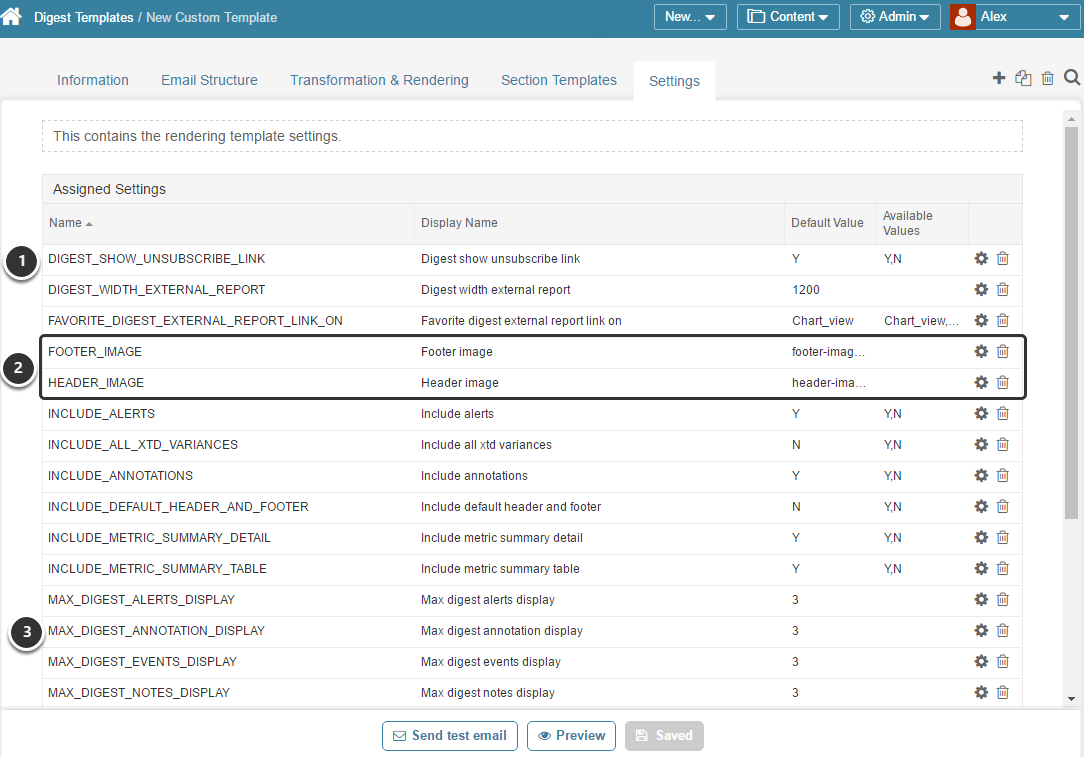Click the search magnifier icon
The image size is (1084, 757).
click(x=1072, y=78)
